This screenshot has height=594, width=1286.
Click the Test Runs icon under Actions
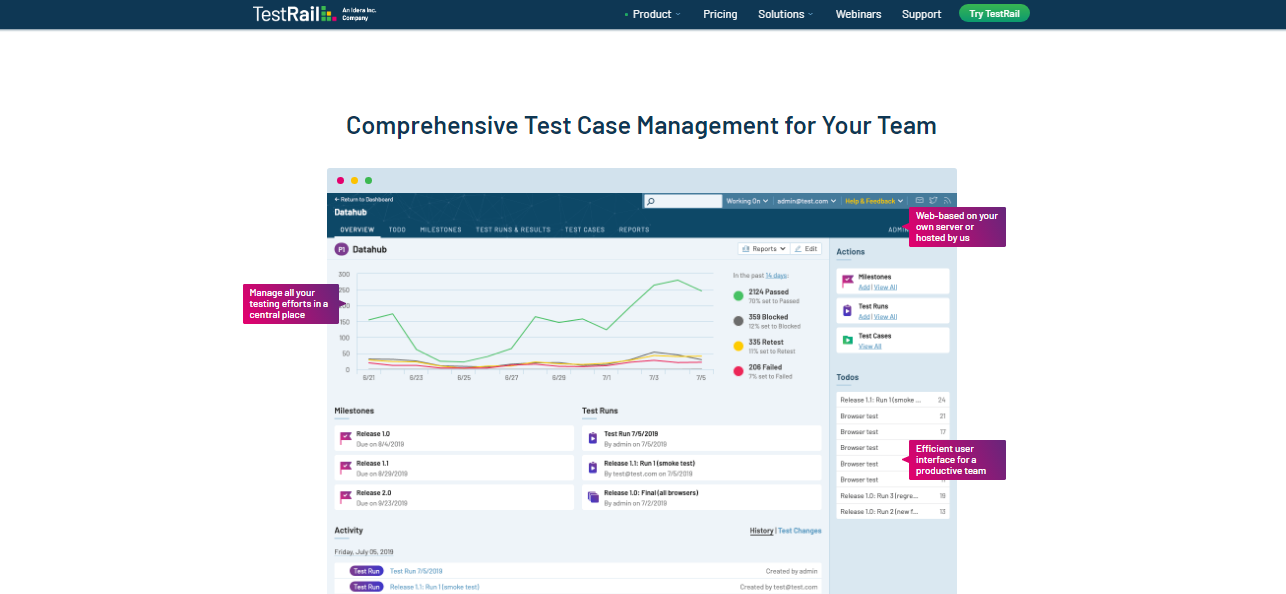click(848, 311)
